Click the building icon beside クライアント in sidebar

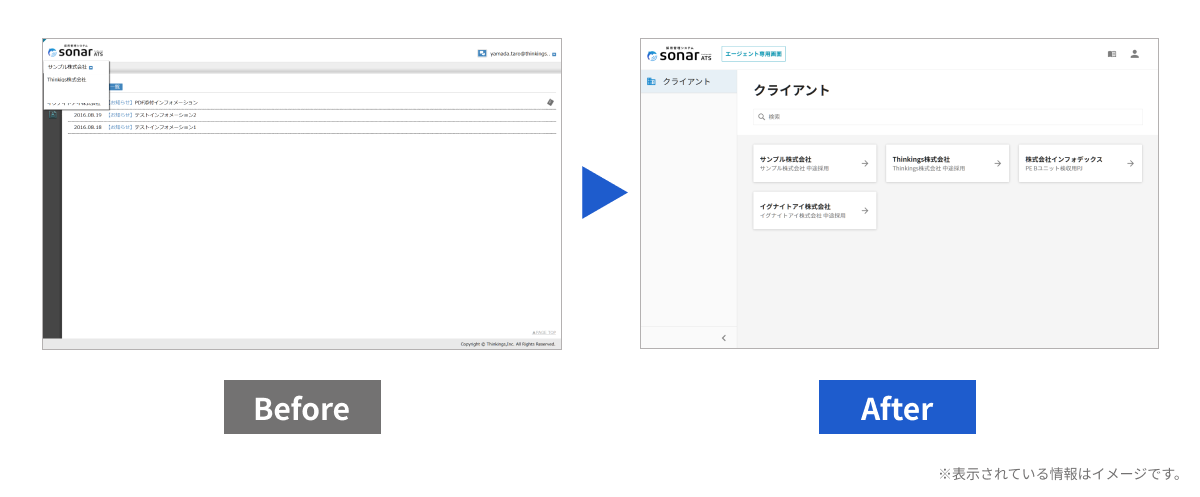(651, 81)
